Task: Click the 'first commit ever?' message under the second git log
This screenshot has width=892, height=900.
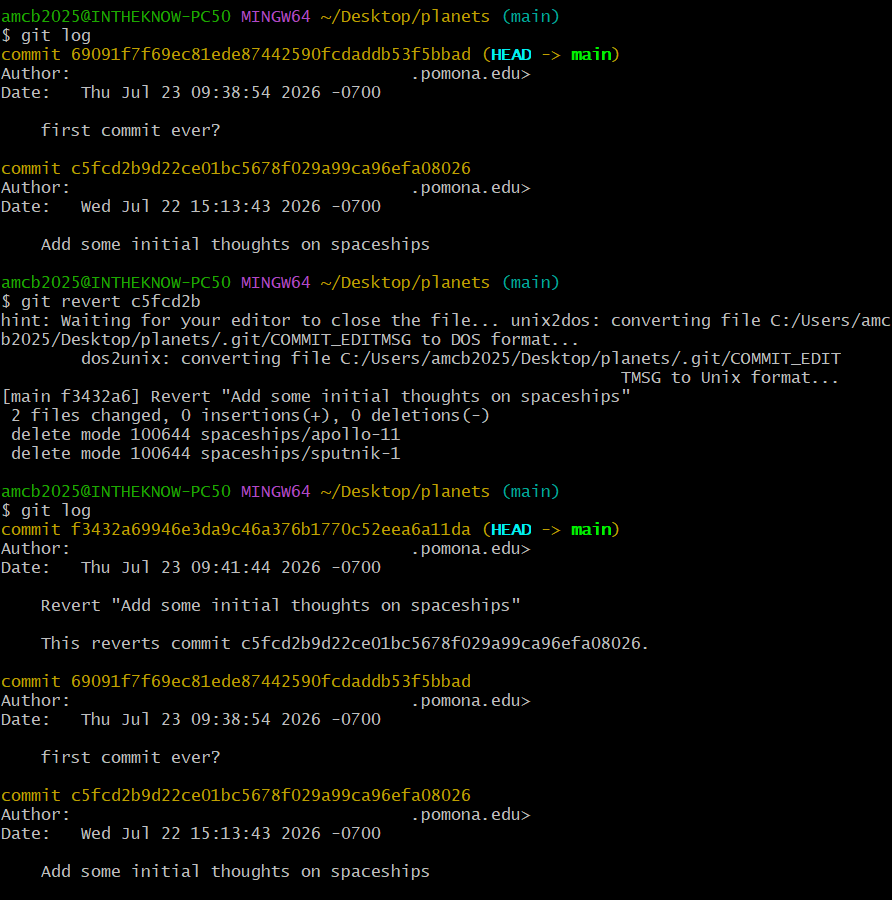Action: [x=130, y=757]
